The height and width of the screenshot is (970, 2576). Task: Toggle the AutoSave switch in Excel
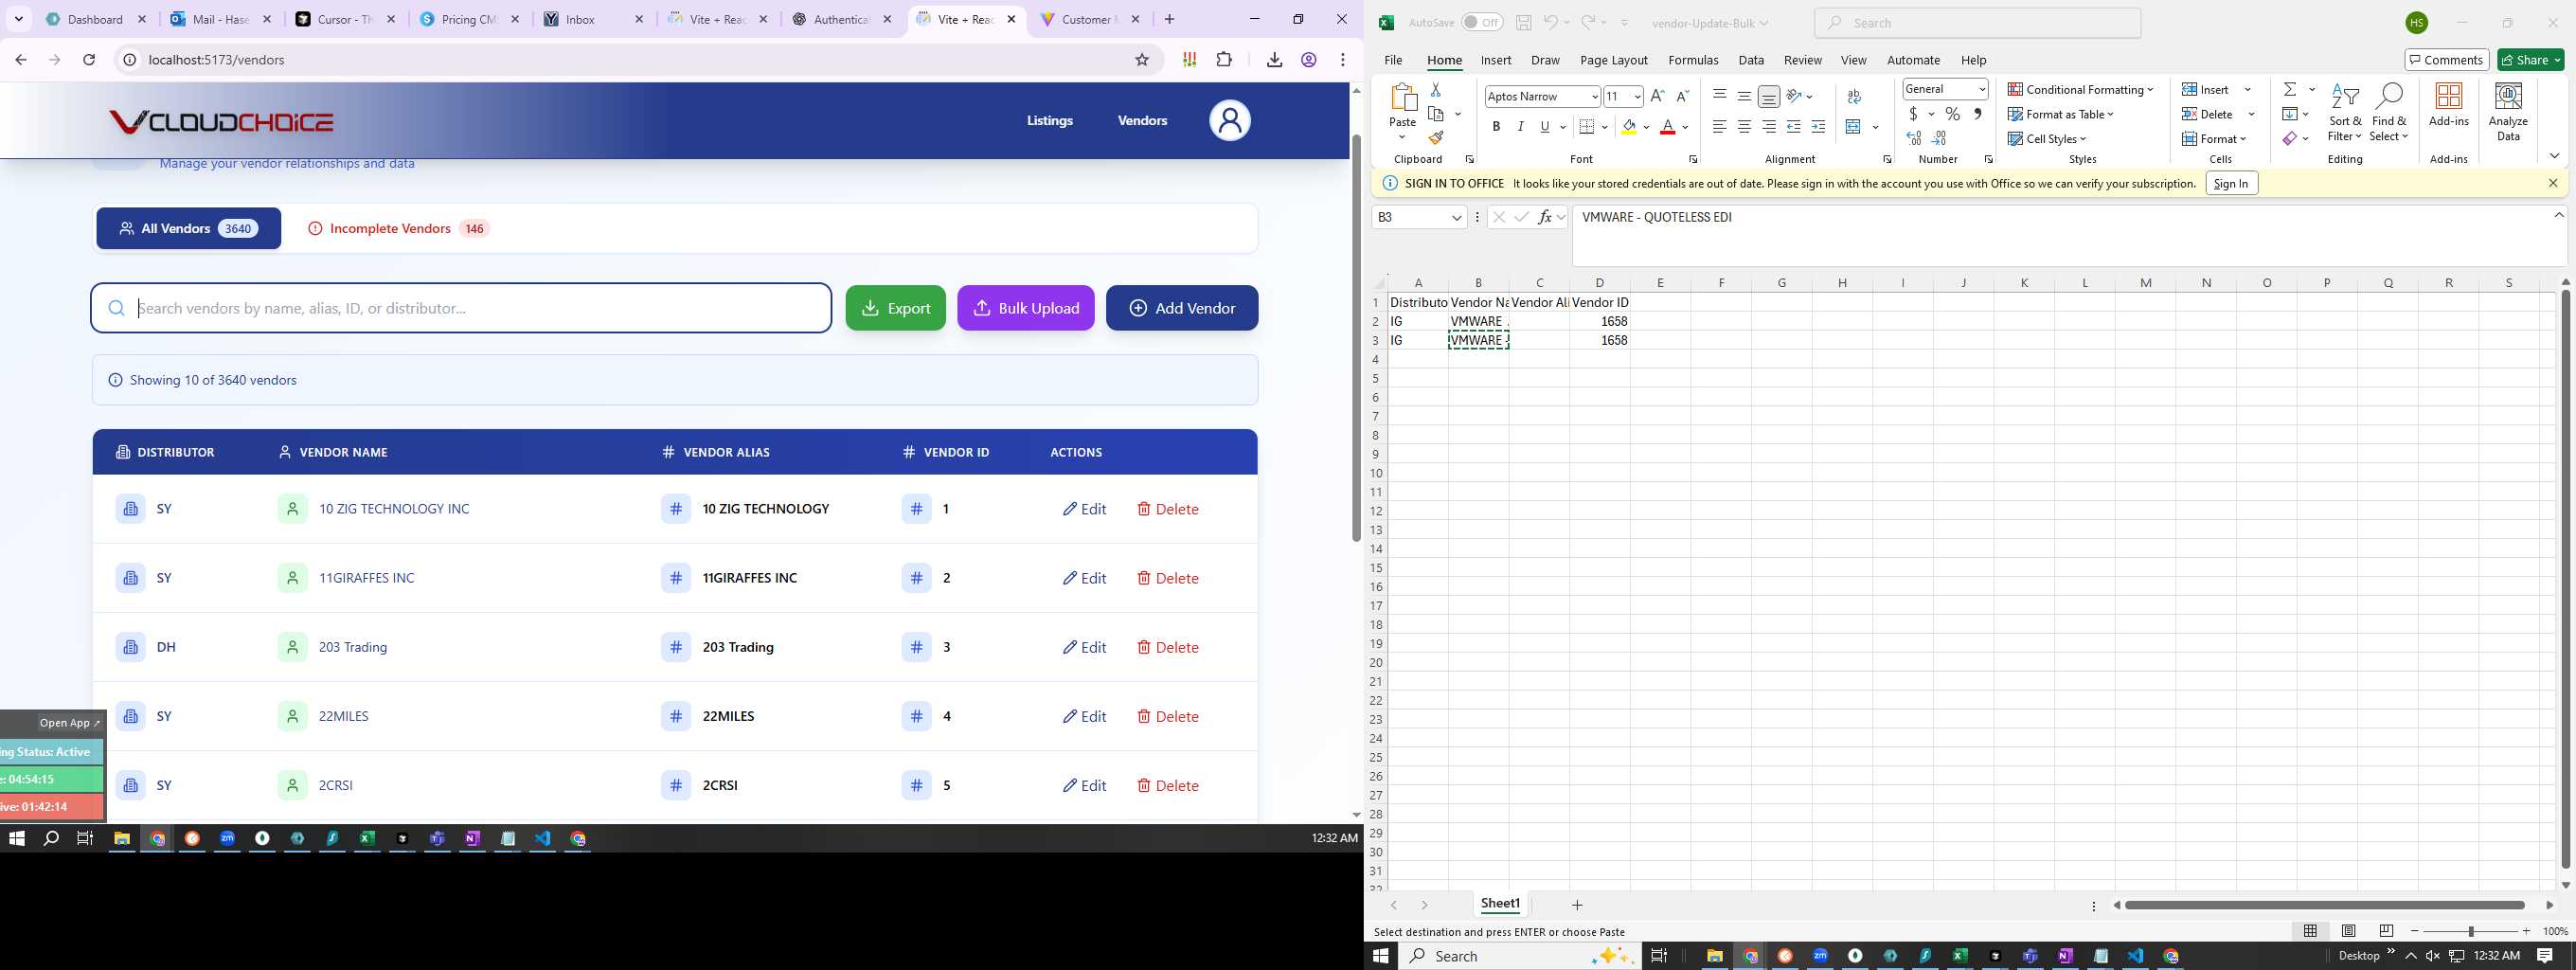pyautogui.click(x=1482, y=22)
